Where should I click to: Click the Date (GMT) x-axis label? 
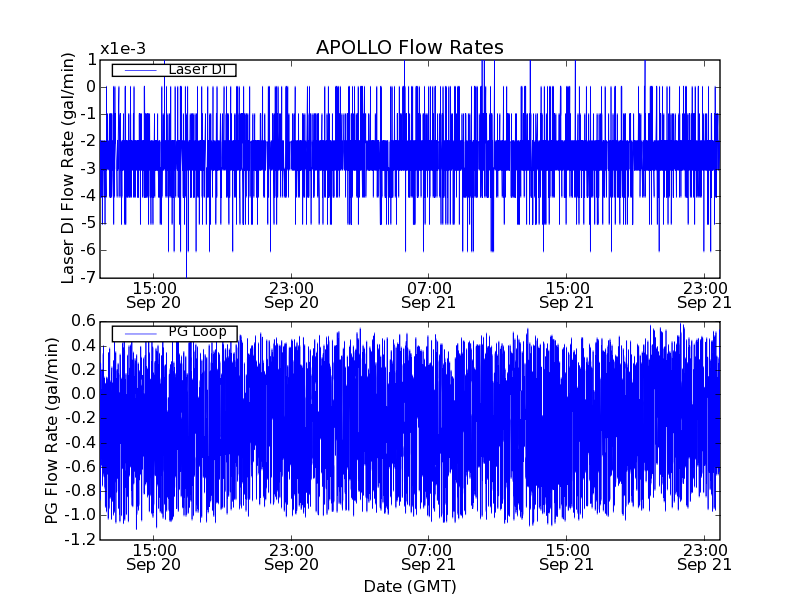(409, 586)
